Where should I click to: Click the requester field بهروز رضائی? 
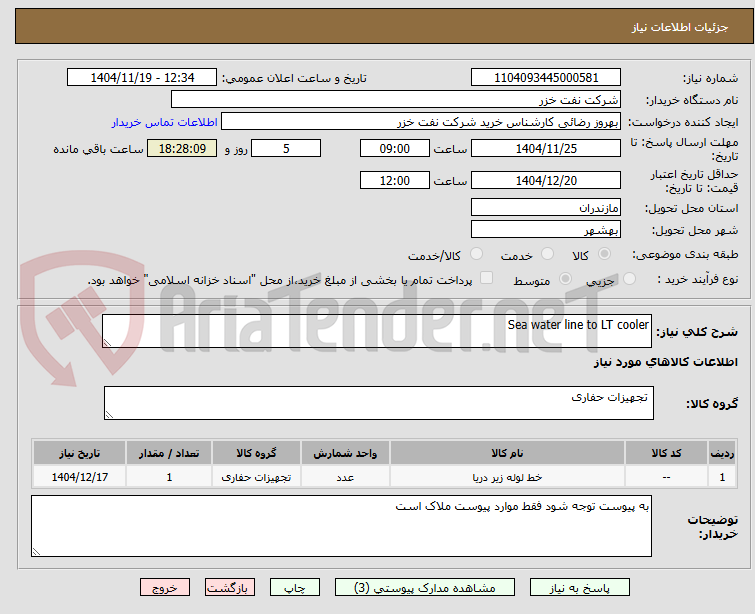(421, 121)
